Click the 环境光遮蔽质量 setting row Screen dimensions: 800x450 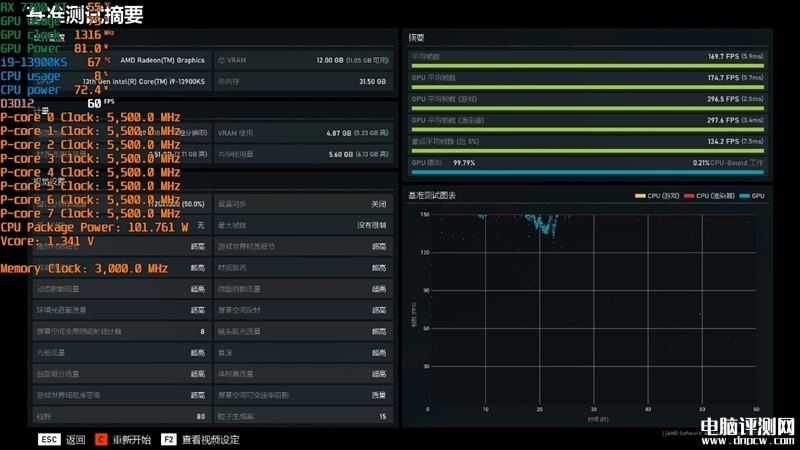pyautogui.click(x=122, y=310)
